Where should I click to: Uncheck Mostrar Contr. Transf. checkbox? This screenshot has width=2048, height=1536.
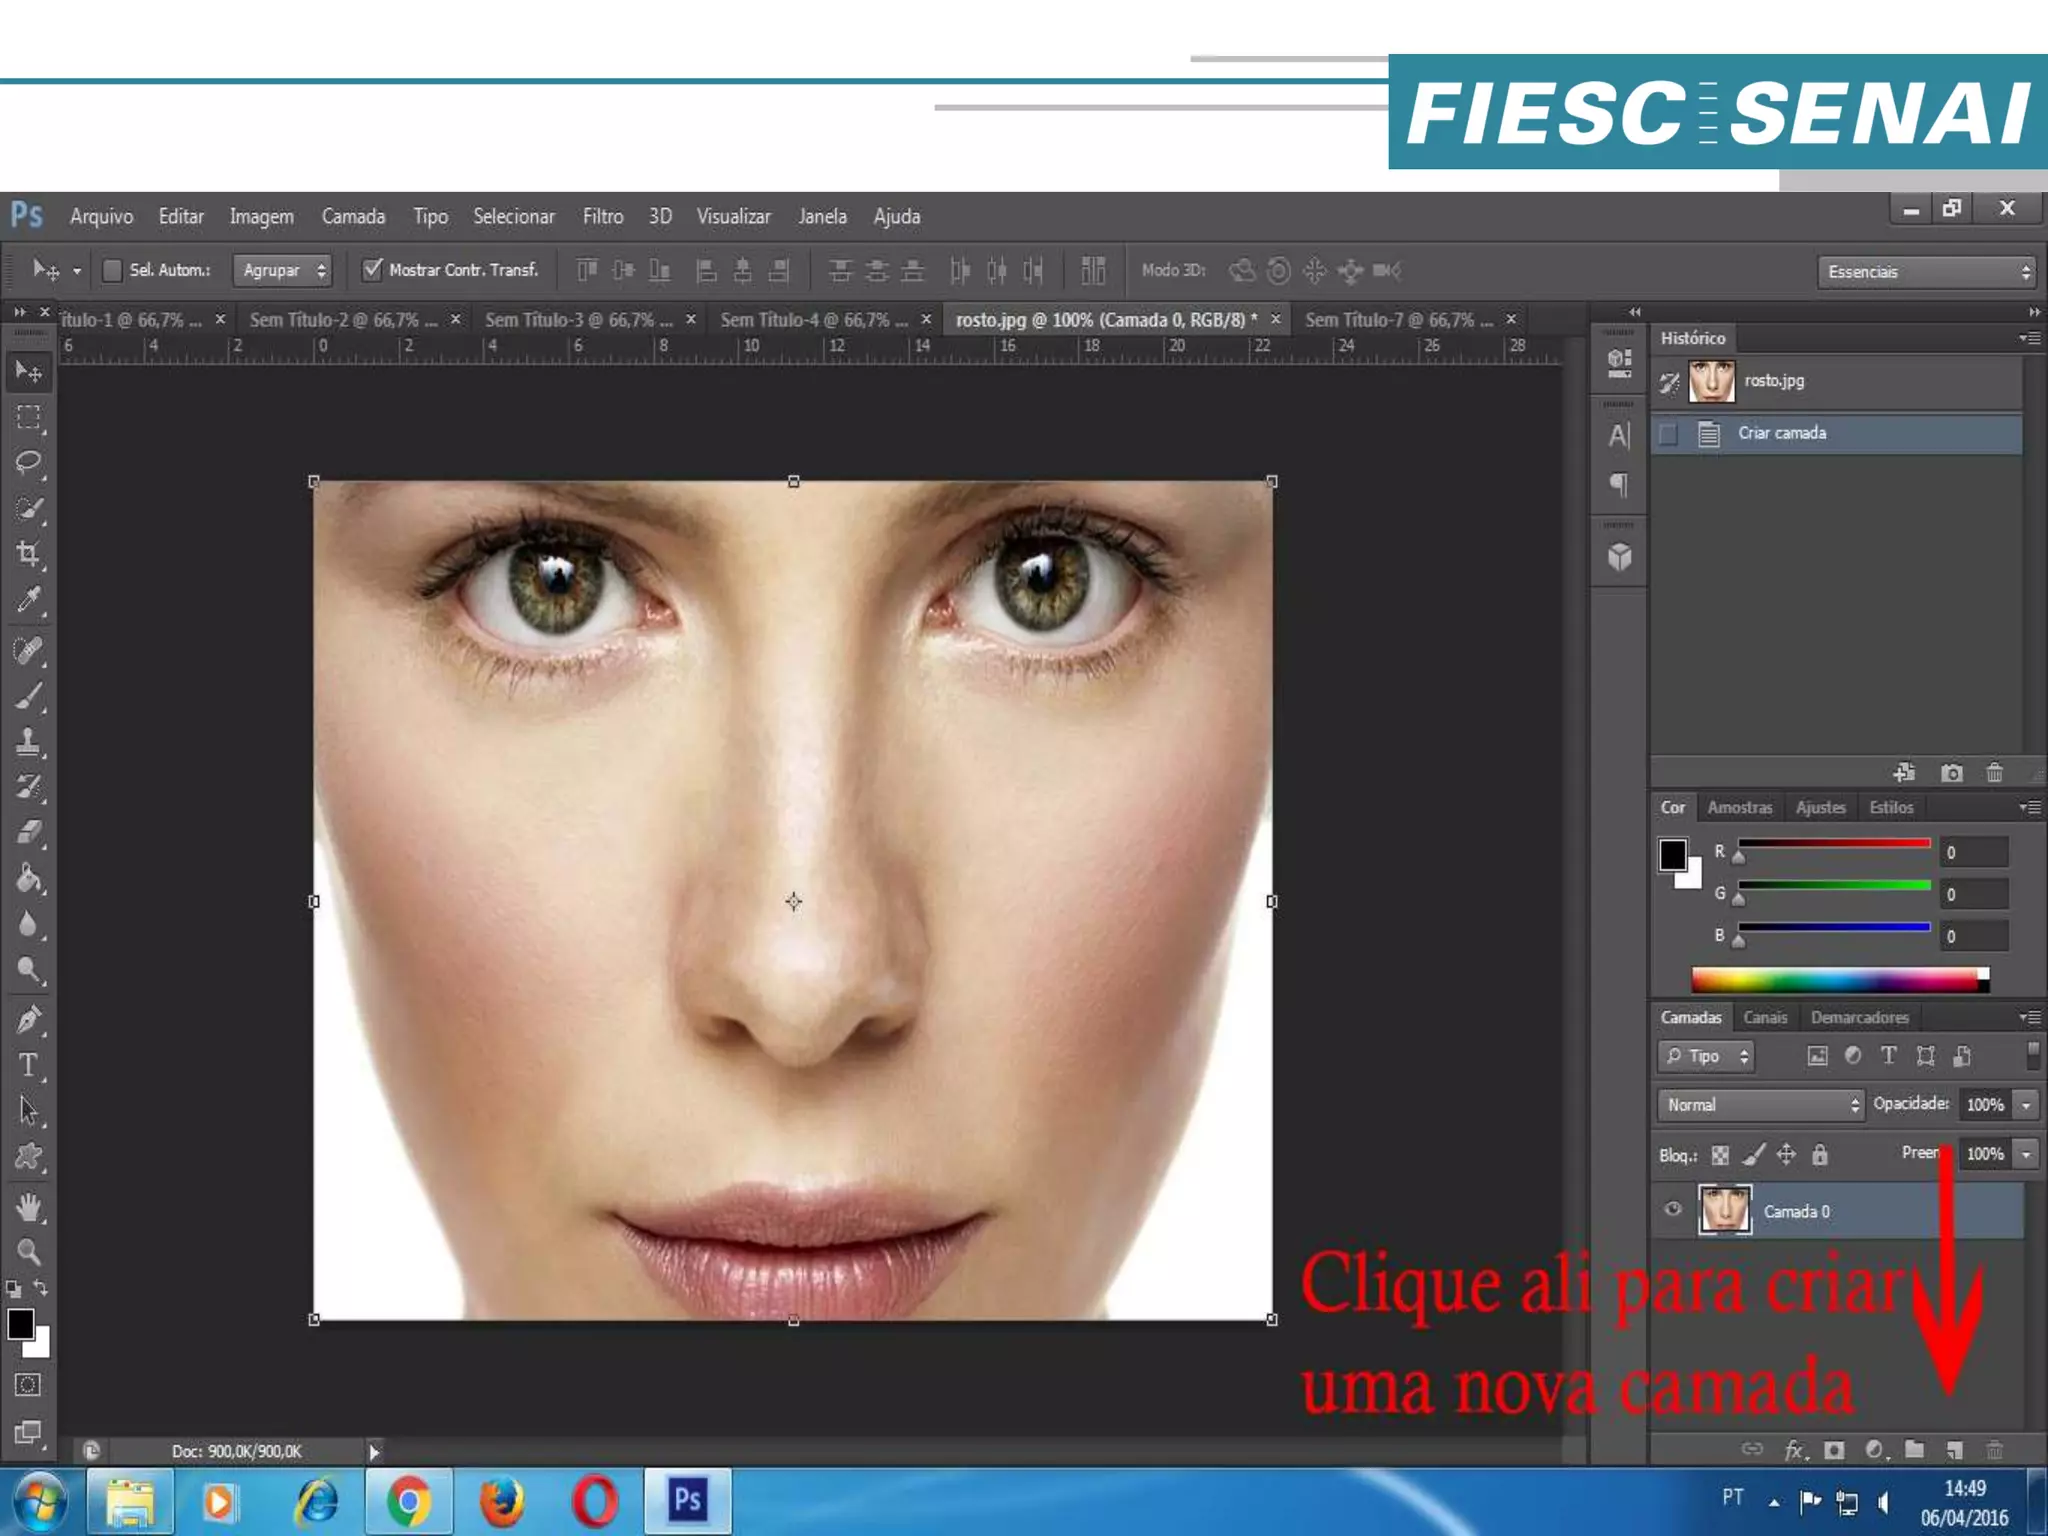coord(372,270)
